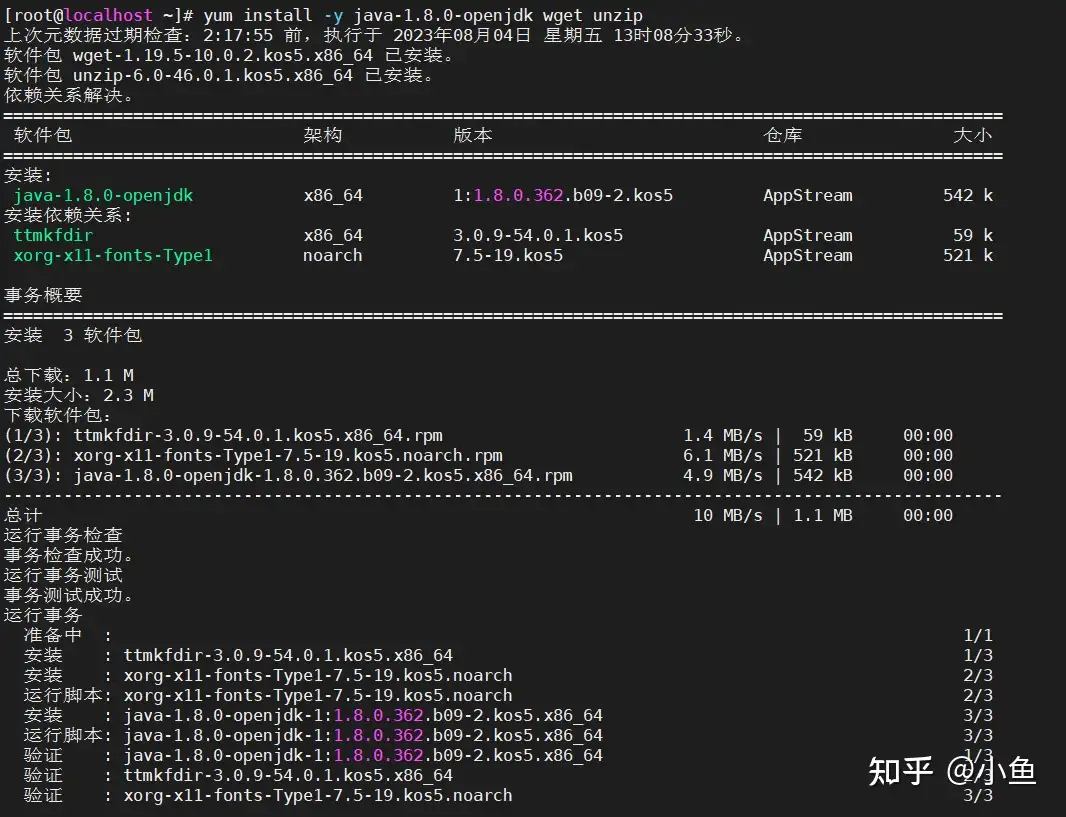The image size is (1066, 817).
Task: Select xorg-x11-fonts-Type1 package name
Action: click(x=110, y=255)
